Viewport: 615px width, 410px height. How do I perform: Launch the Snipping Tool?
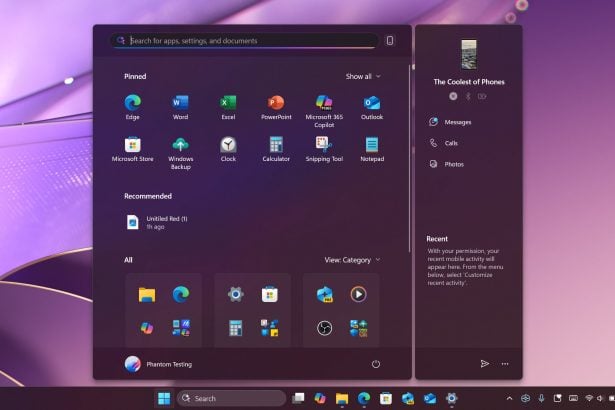click(x=324, y=149)
